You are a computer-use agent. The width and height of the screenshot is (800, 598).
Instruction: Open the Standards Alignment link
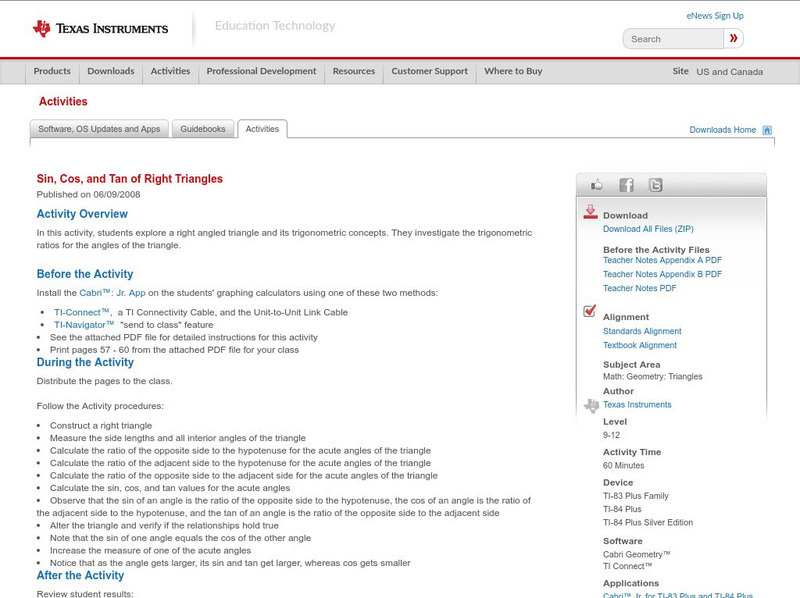642,331
